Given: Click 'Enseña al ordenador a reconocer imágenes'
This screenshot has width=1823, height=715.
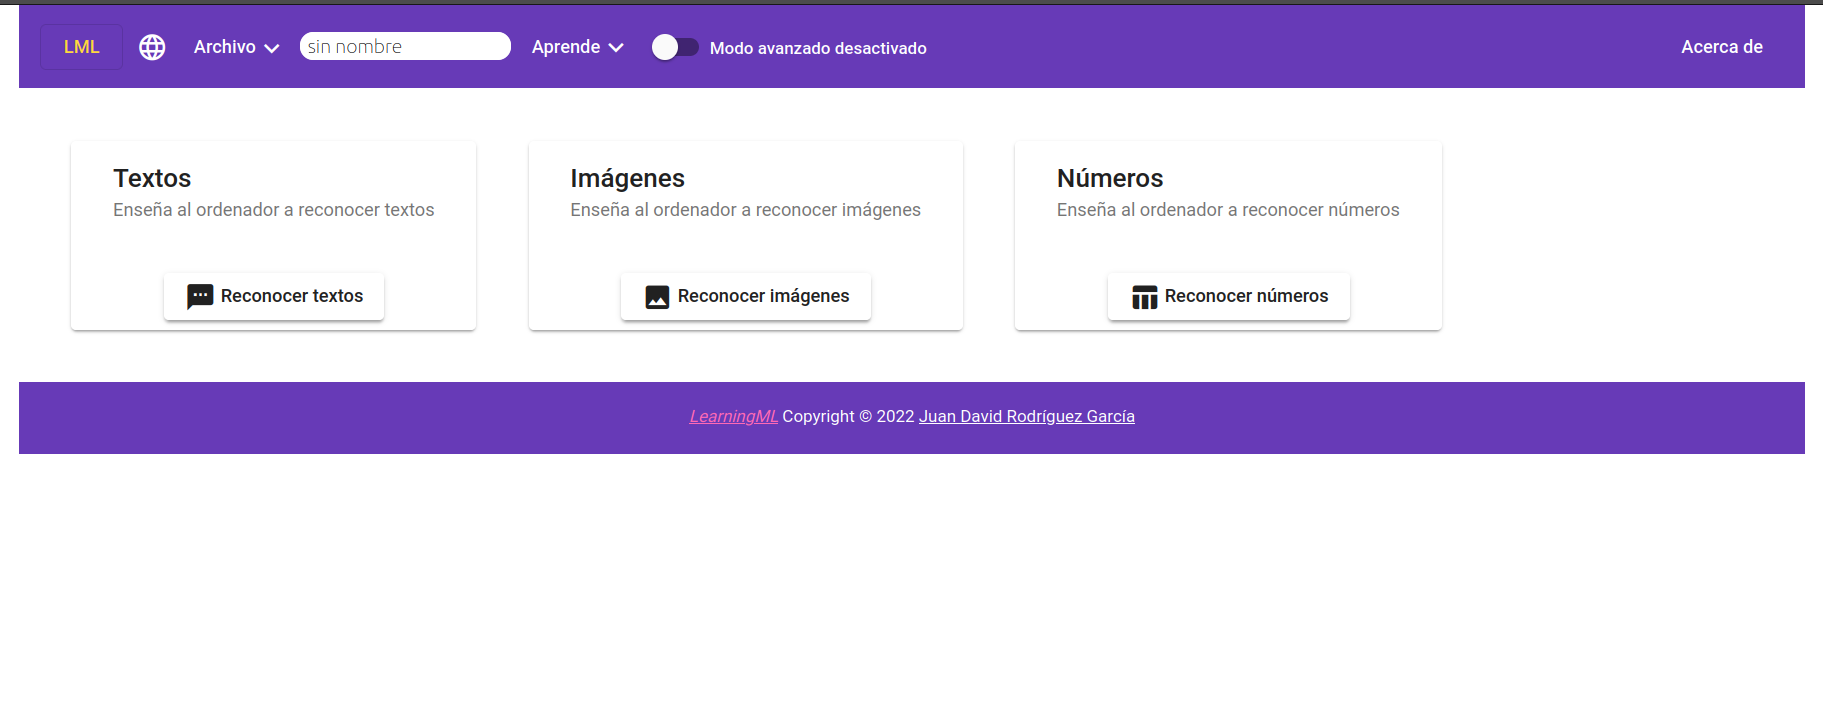Looking at the screenshot, I should 746,210.
